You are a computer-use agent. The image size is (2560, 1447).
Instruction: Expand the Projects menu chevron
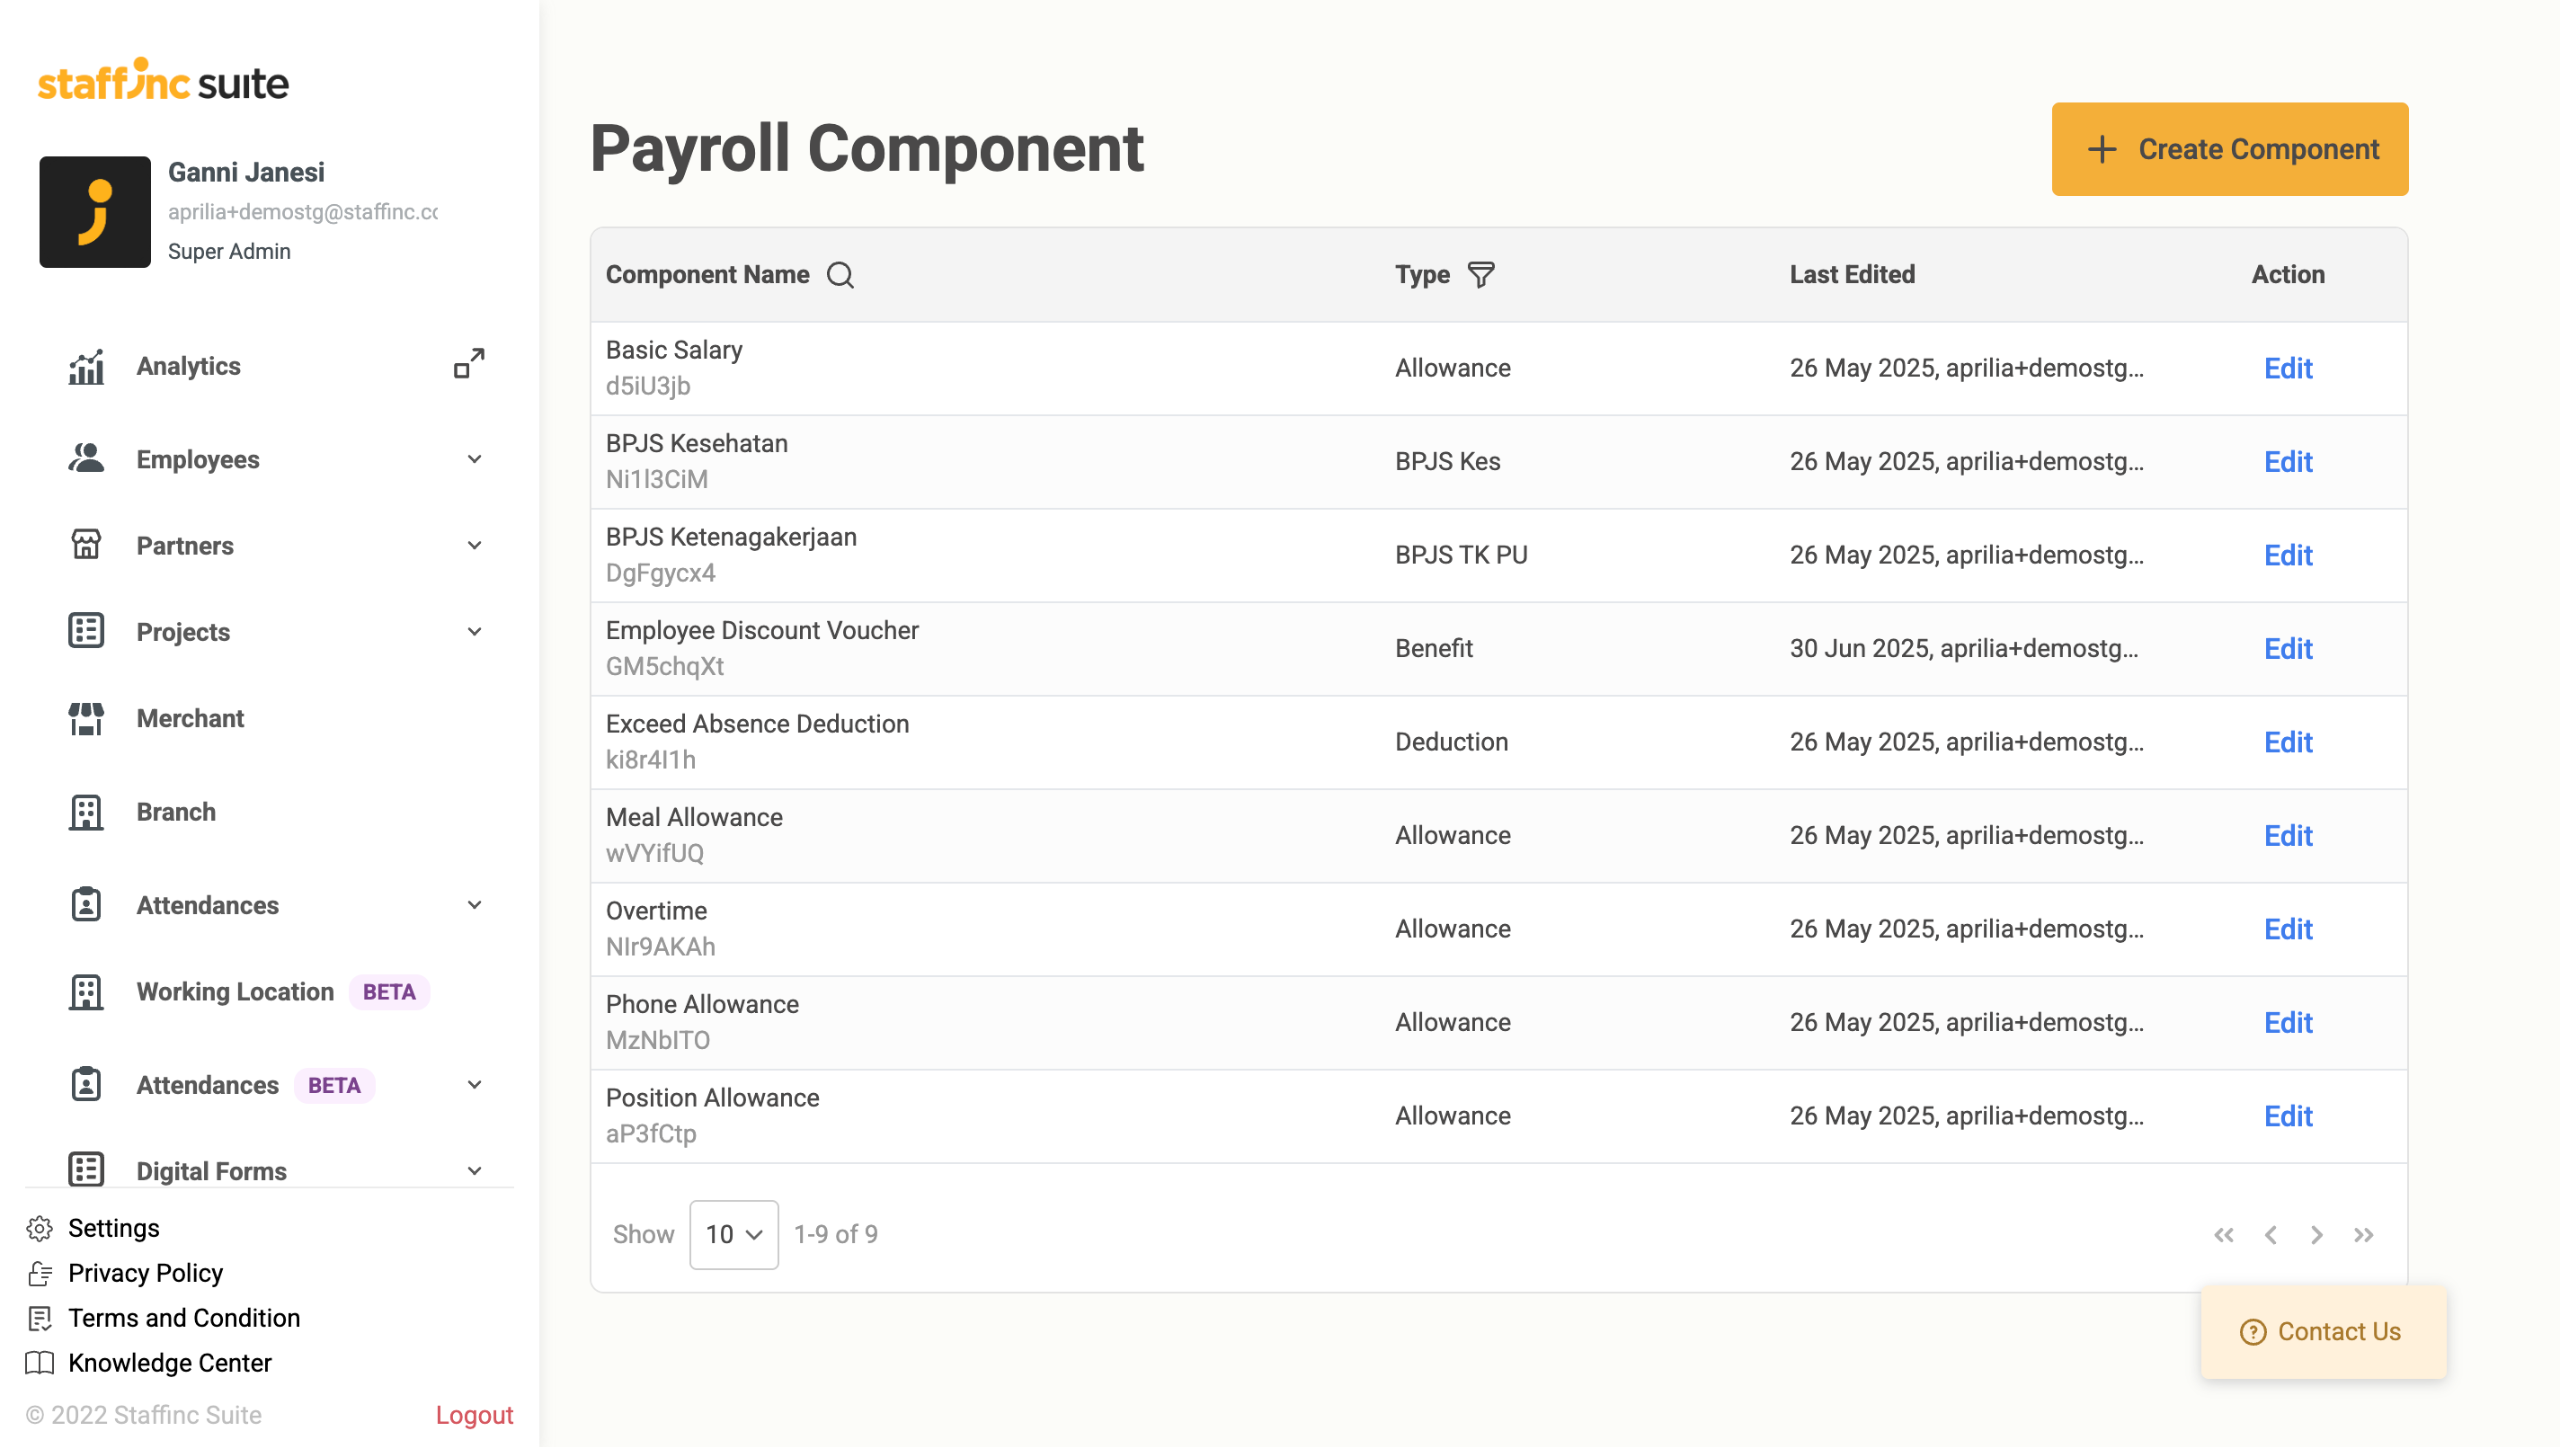(474, 632)
